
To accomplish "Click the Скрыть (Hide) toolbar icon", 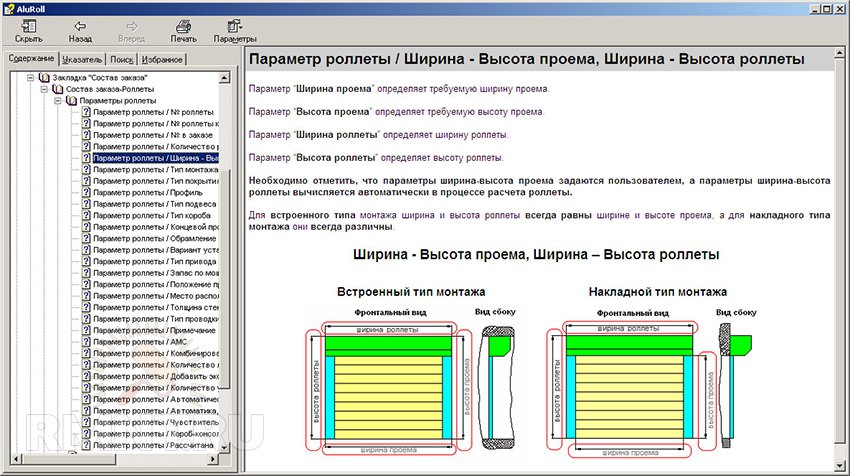I will point(28,26).
